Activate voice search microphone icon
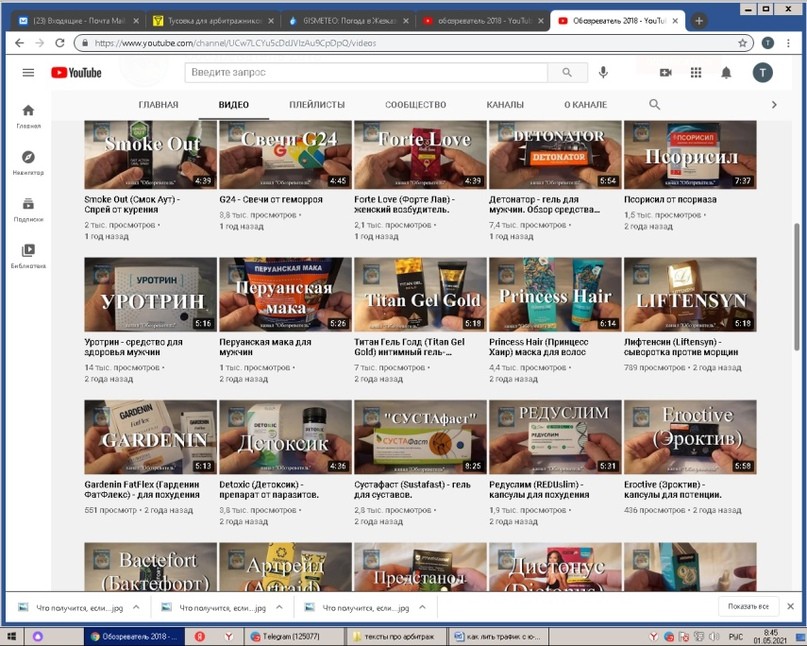This screenshot has height=646, width=807. [603, 73]
